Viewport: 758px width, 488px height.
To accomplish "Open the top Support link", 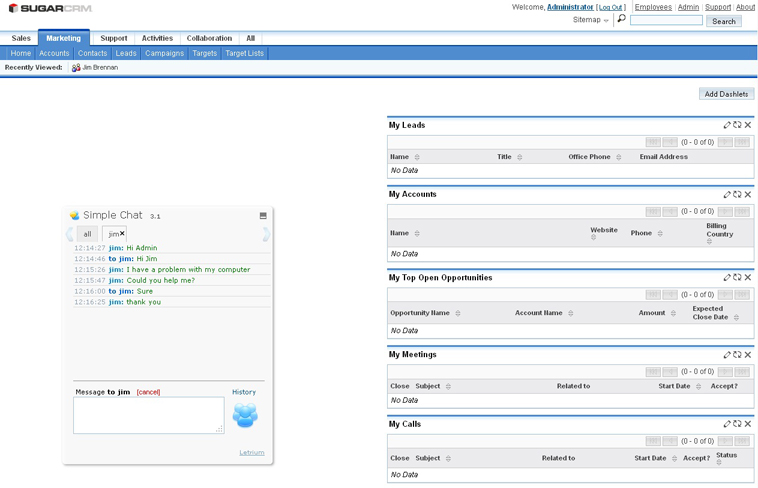I will pos(718,7).
